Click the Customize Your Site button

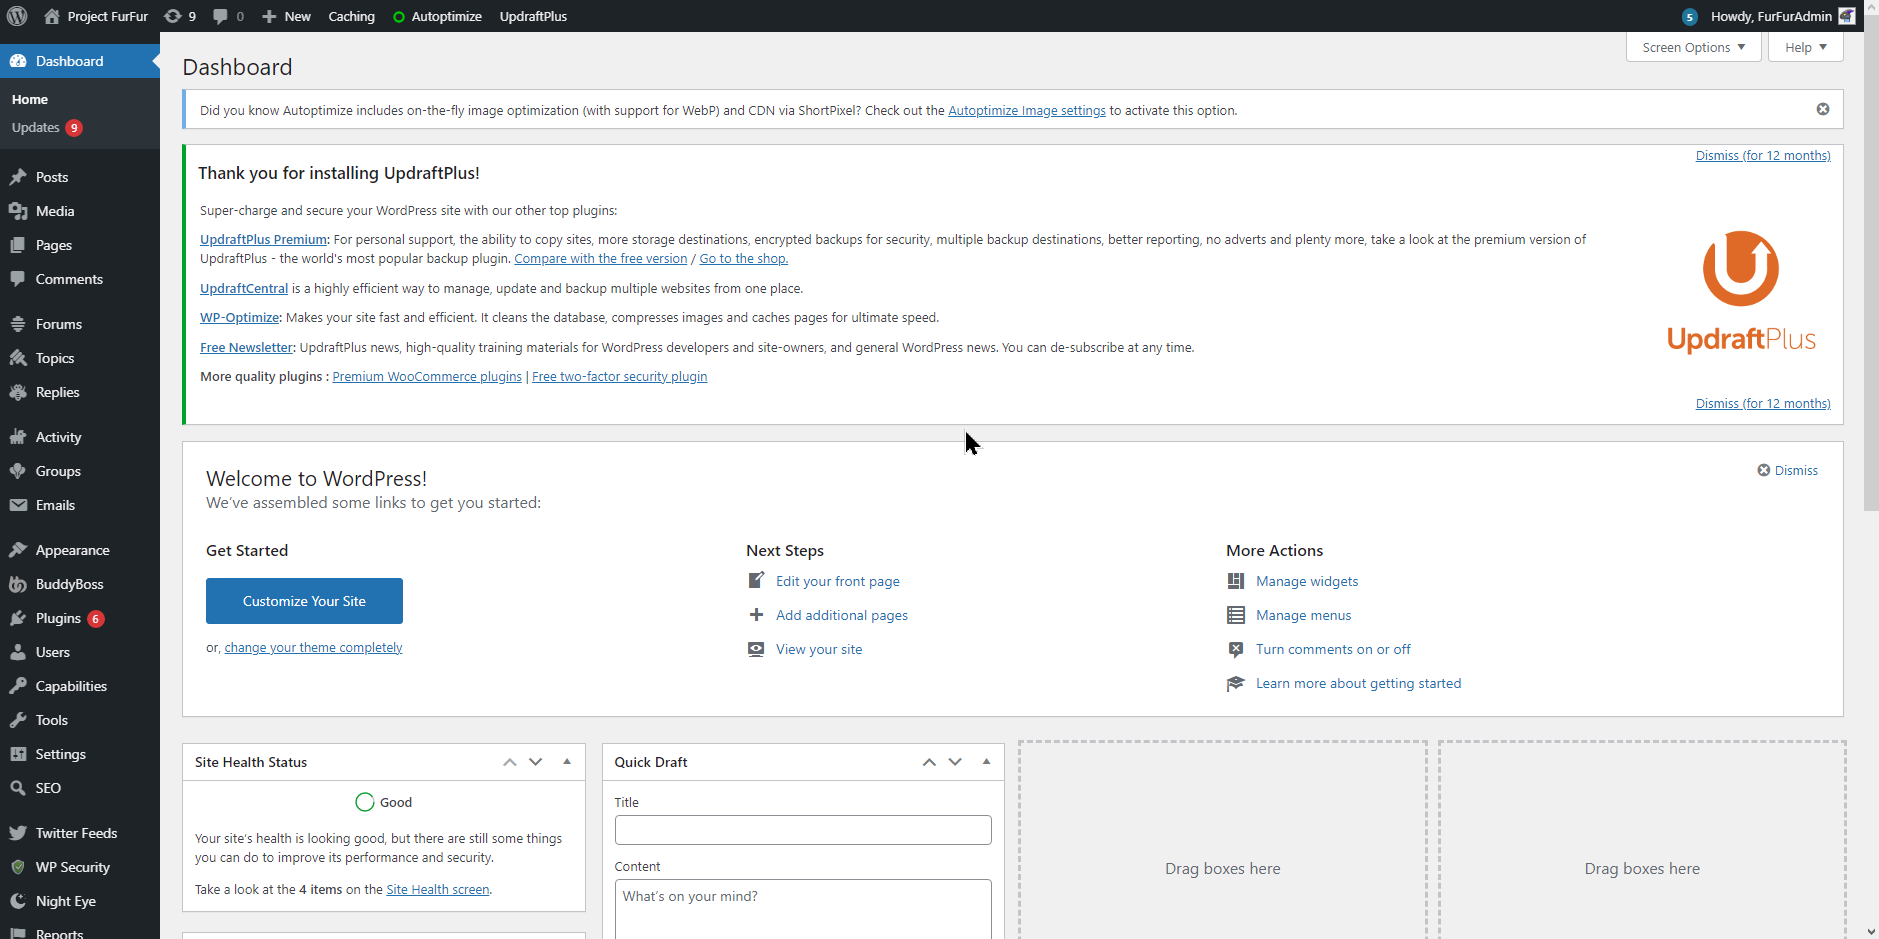[304, 601]
